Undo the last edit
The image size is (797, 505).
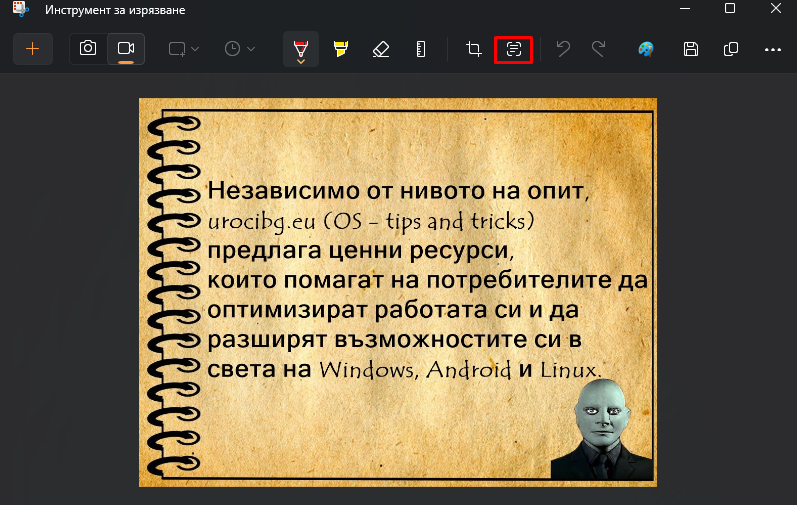click(x=563, y=49)
